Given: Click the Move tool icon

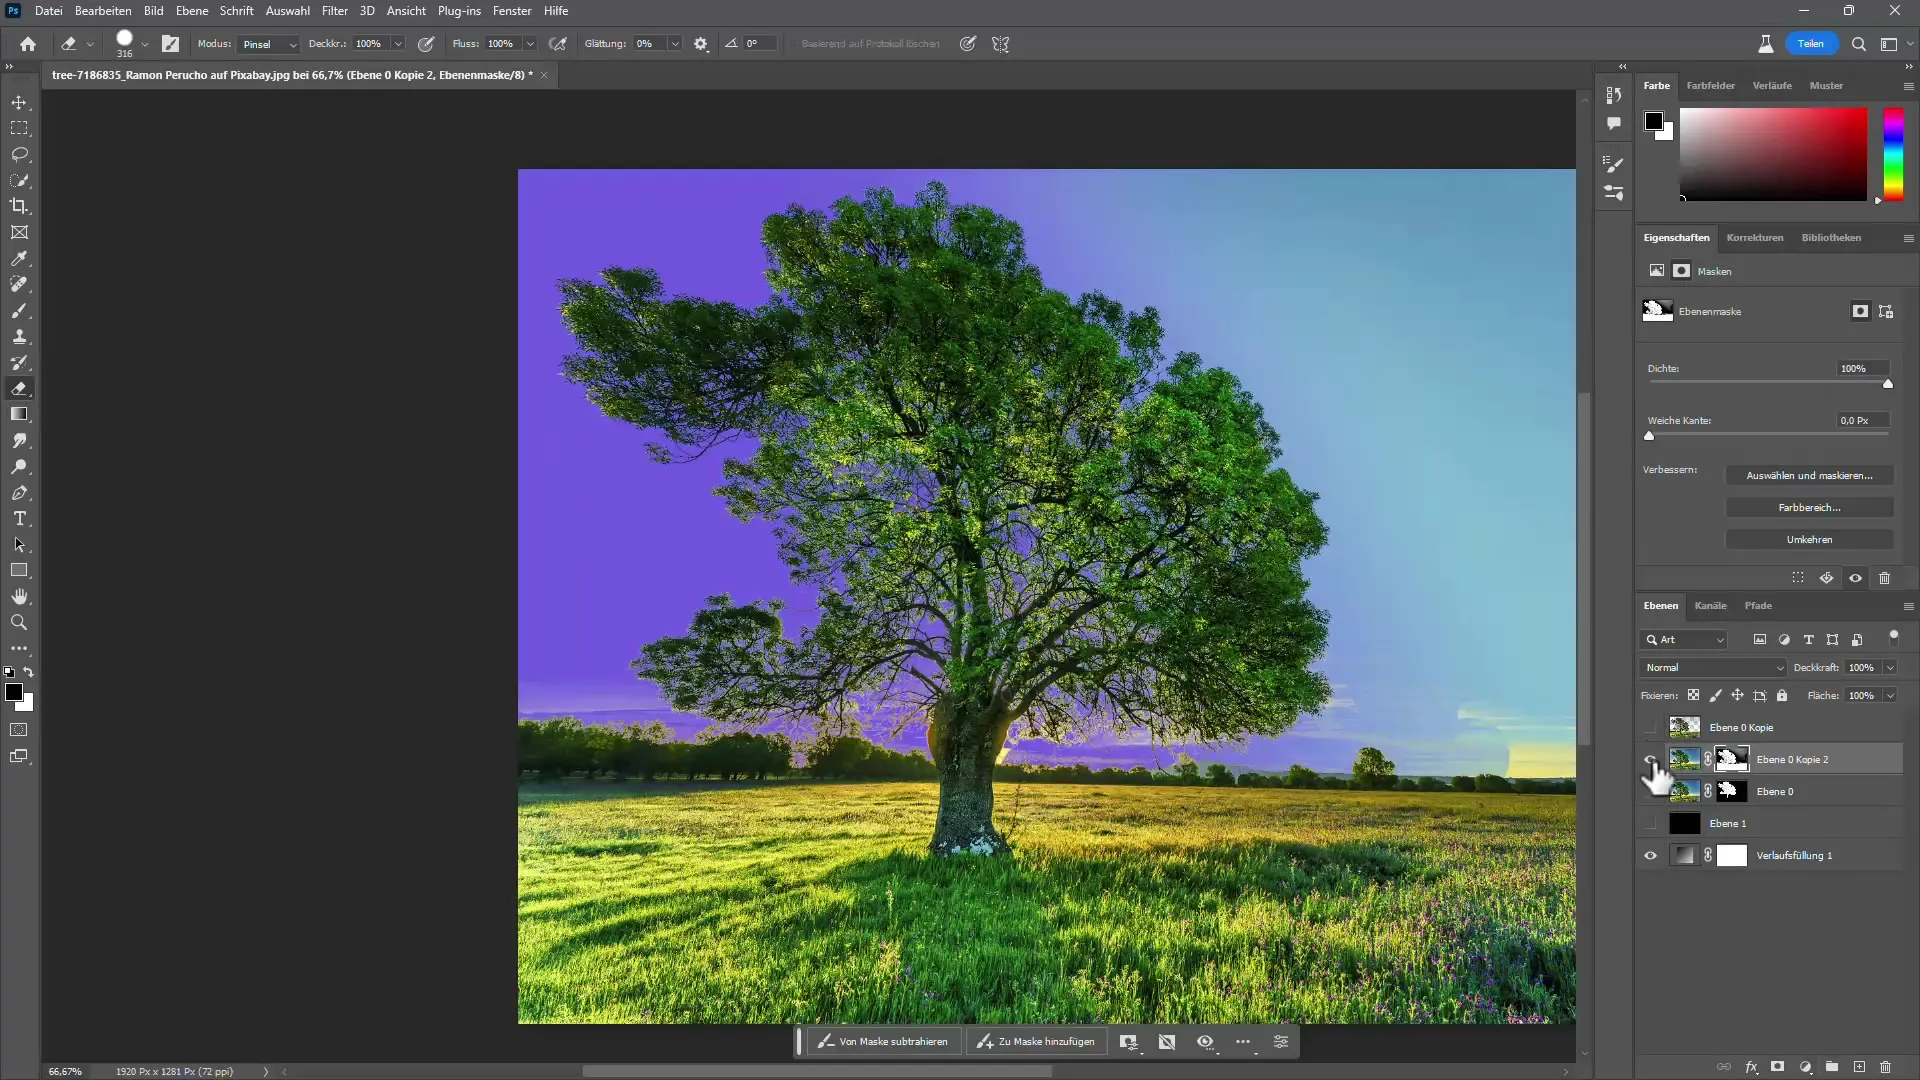Looking at the screenshot, I should (x=20, y=102).
